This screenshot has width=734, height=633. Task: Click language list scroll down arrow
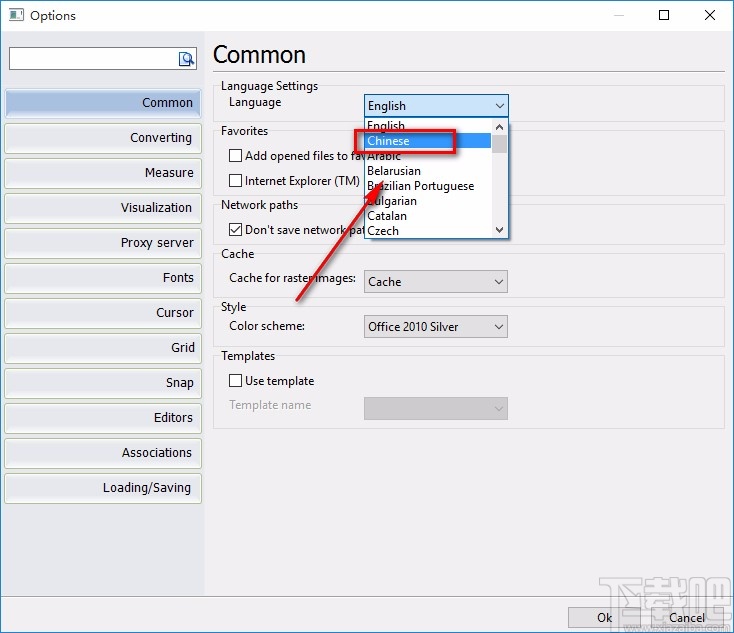click(499, 230)
